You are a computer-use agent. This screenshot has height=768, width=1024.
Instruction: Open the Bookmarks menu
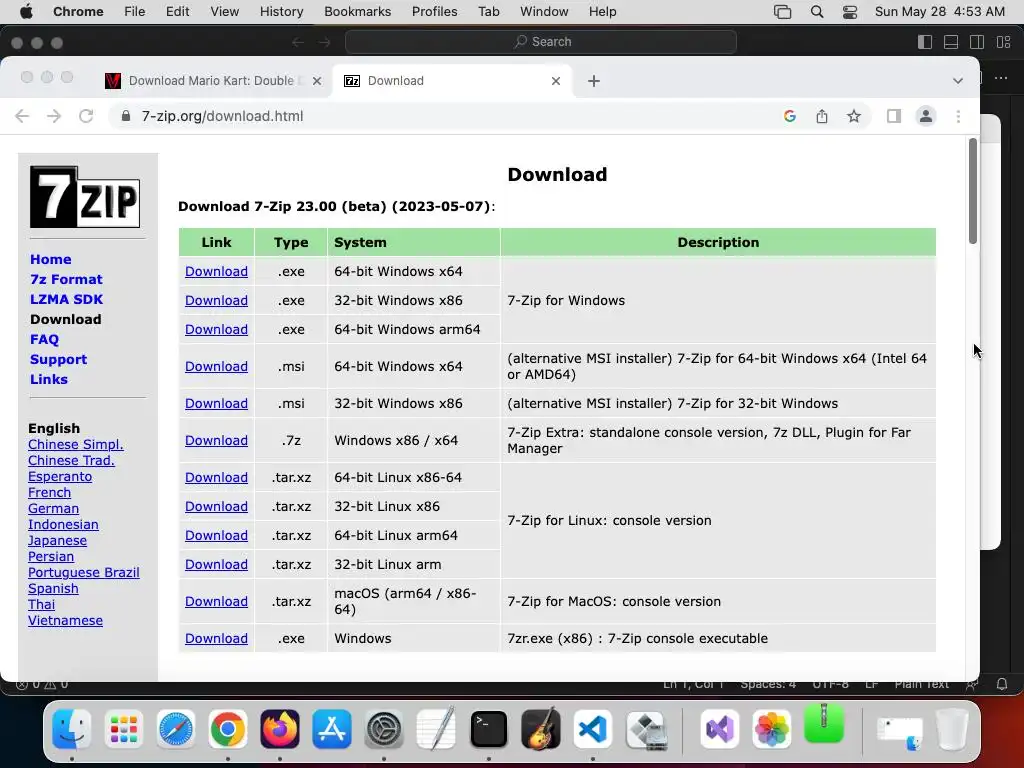coord(357,12)
